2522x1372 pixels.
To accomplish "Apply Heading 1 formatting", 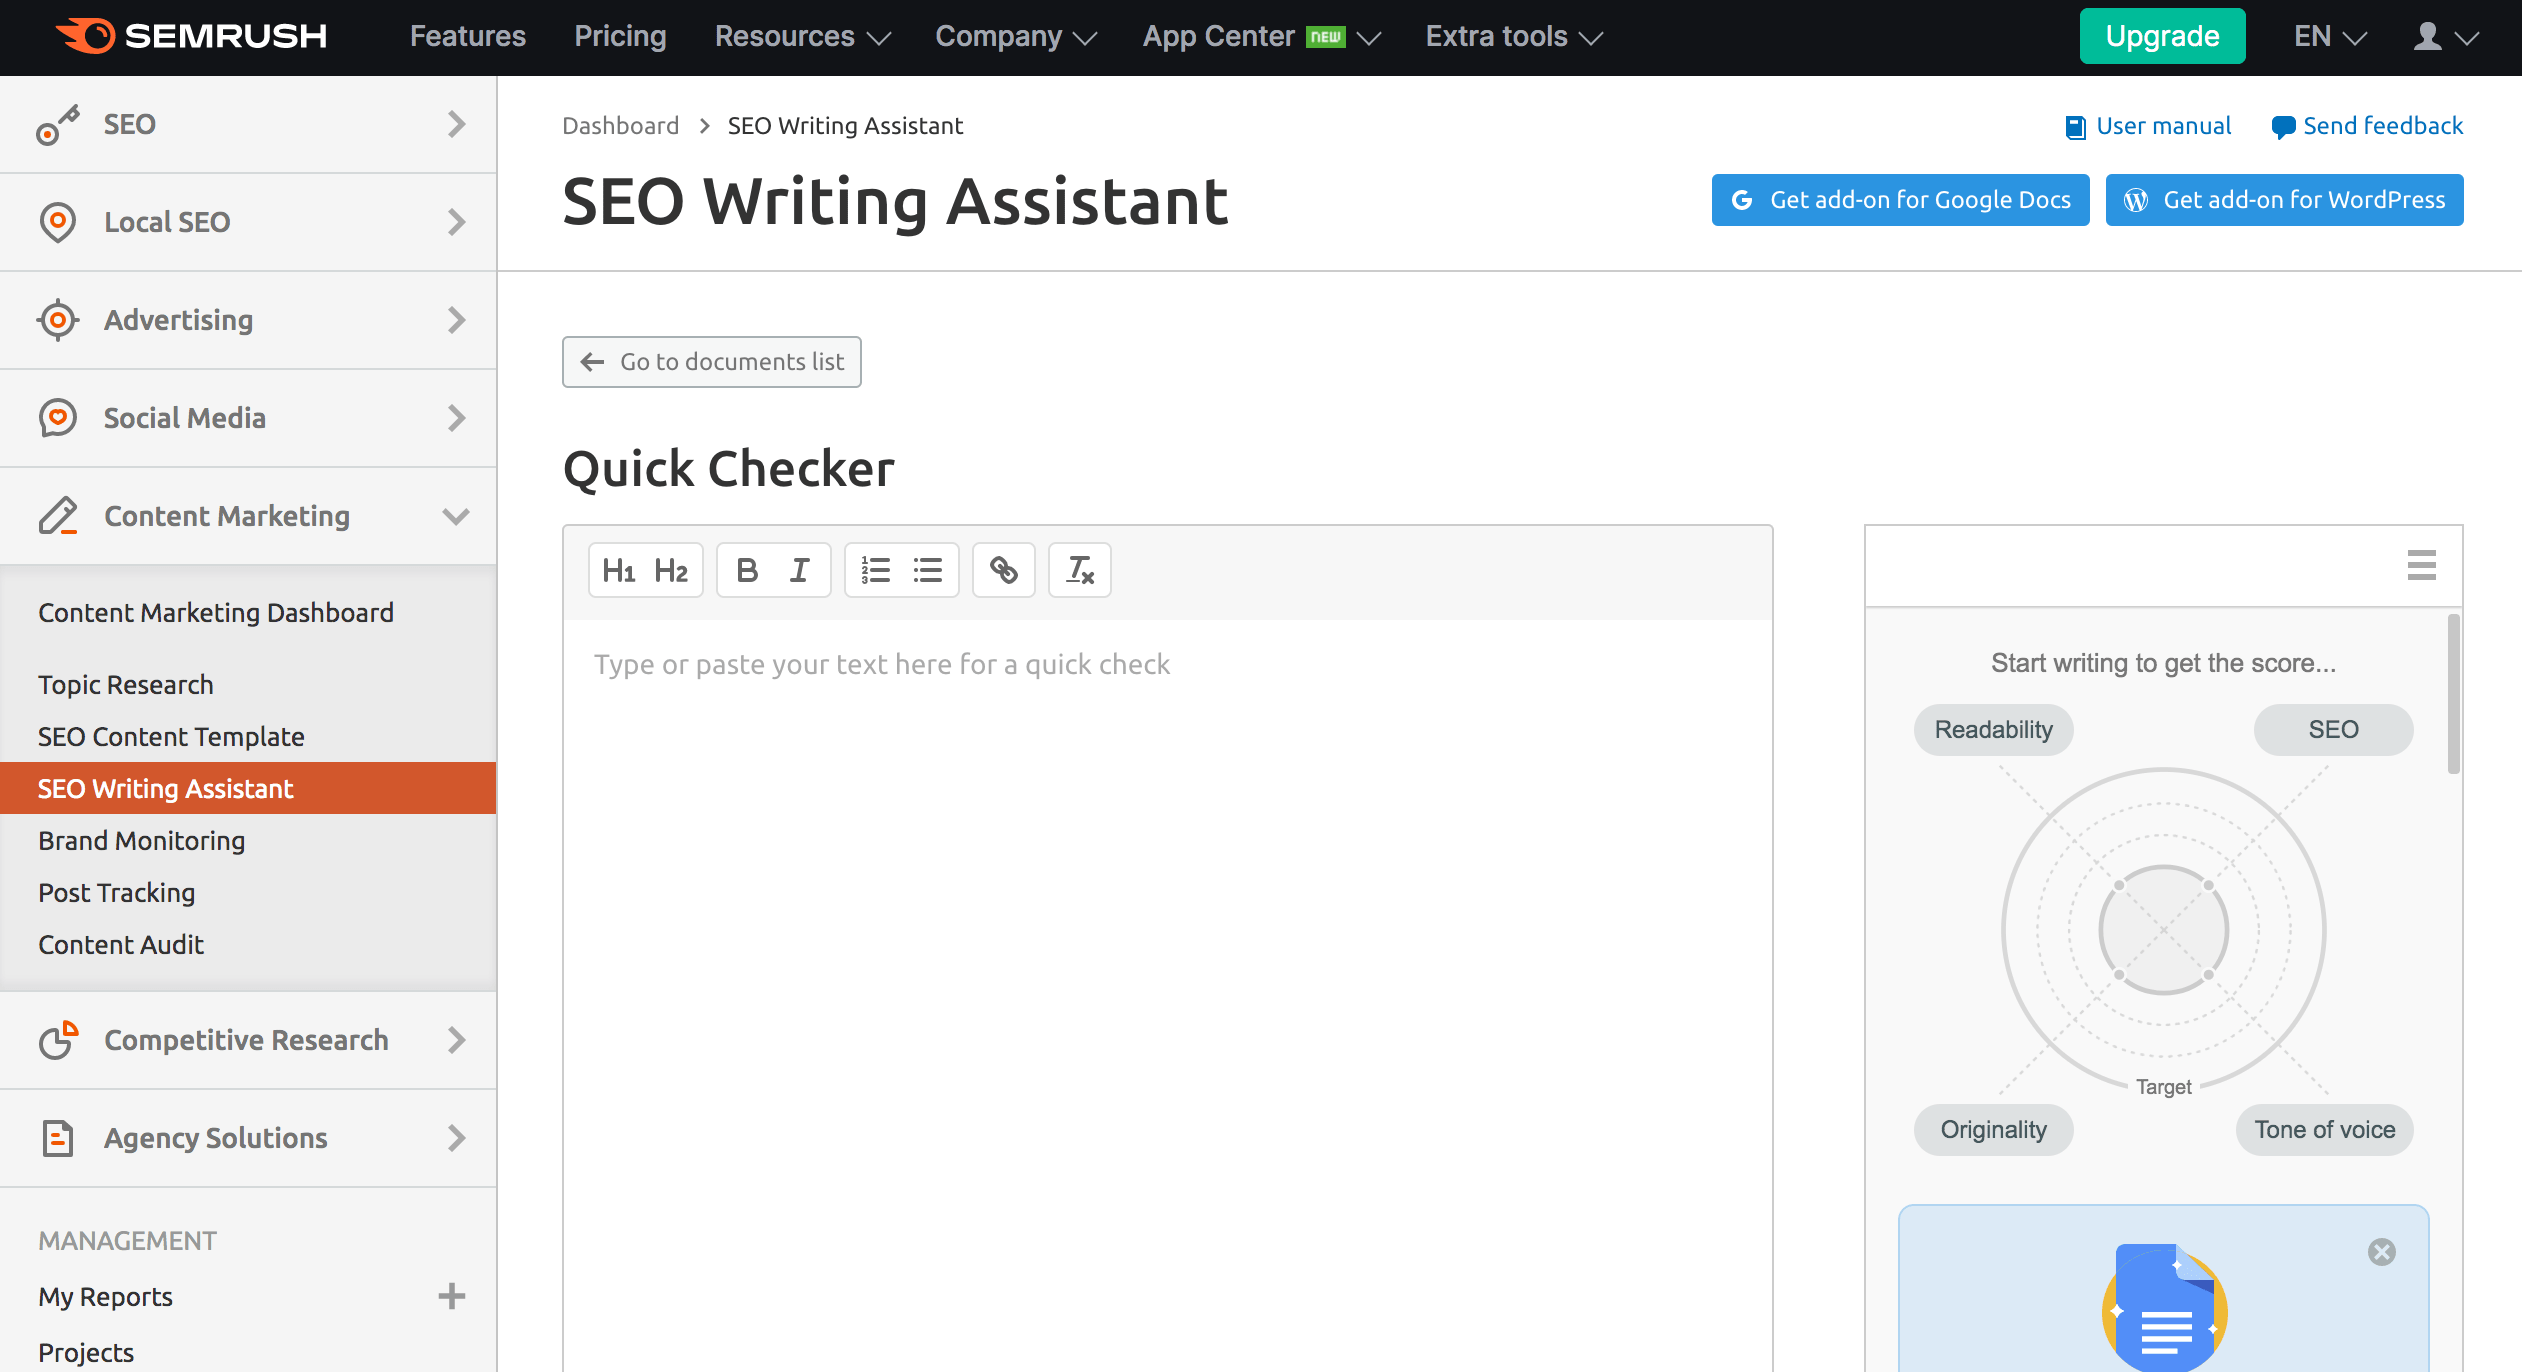I will [x=619, y=570].
